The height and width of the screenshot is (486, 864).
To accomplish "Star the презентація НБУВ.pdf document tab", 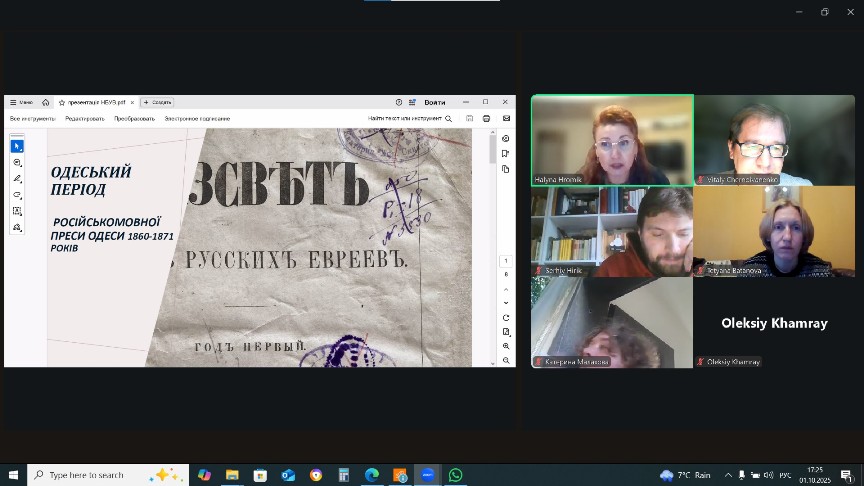I will coord(62,102).
